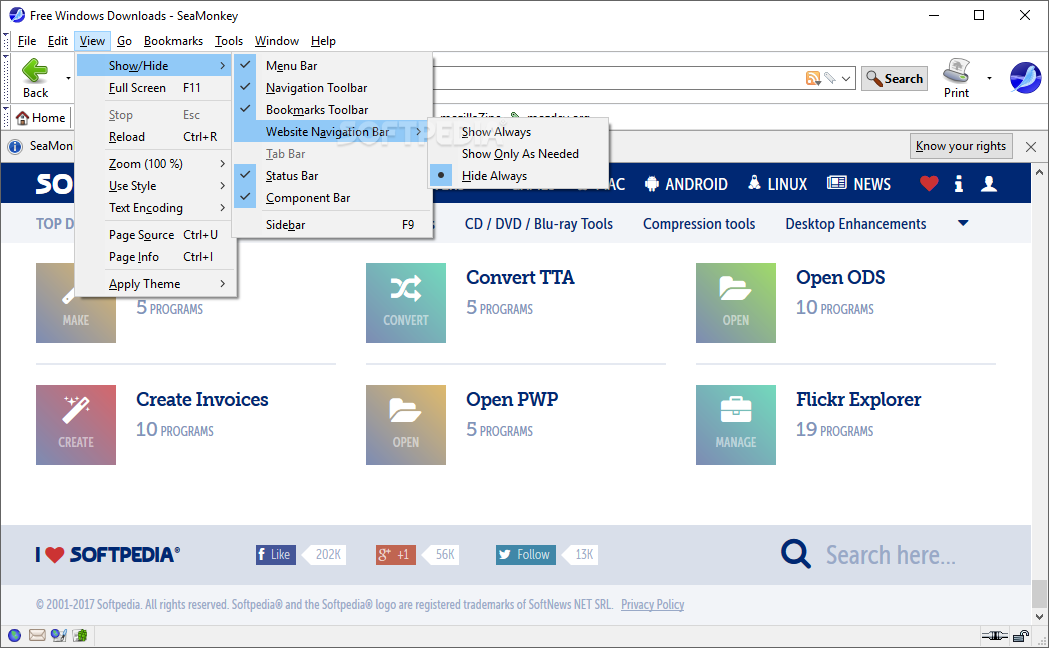The image size is (1049, 648).
Task: Open the Open PWP folder tile
Action: point(405,424)
